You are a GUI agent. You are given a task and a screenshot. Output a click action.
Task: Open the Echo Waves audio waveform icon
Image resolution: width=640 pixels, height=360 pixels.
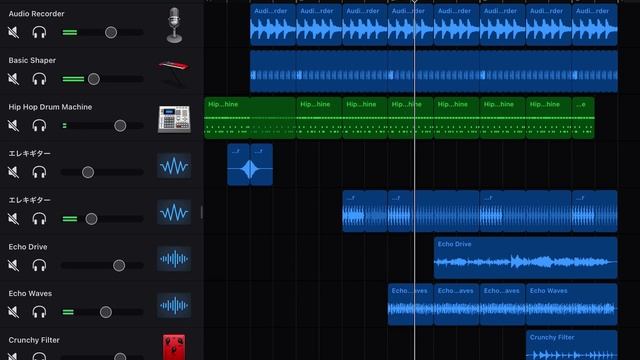(x=174, y=305)
